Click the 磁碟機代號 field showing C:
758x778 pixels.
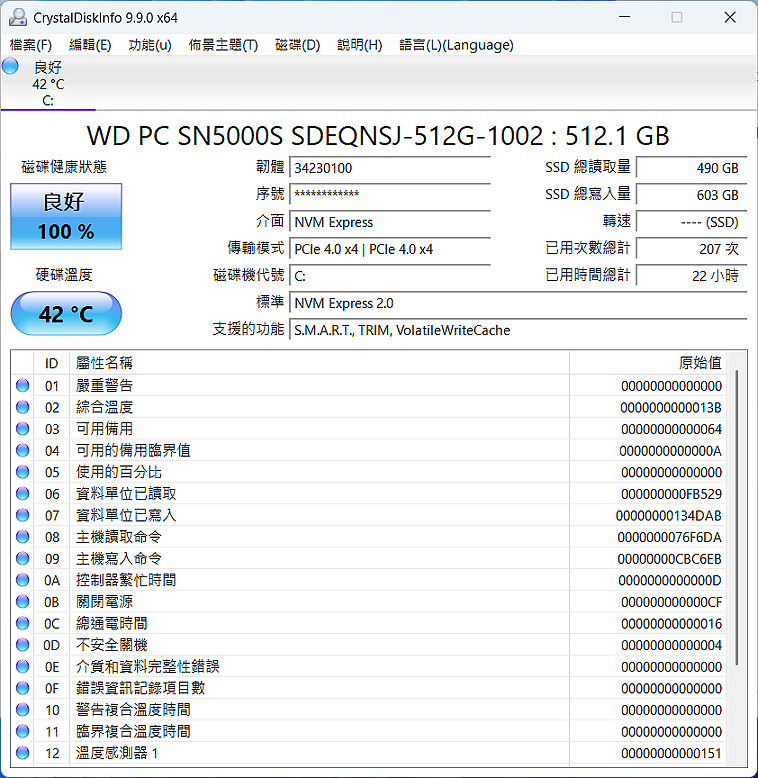[x=390, y=275]
